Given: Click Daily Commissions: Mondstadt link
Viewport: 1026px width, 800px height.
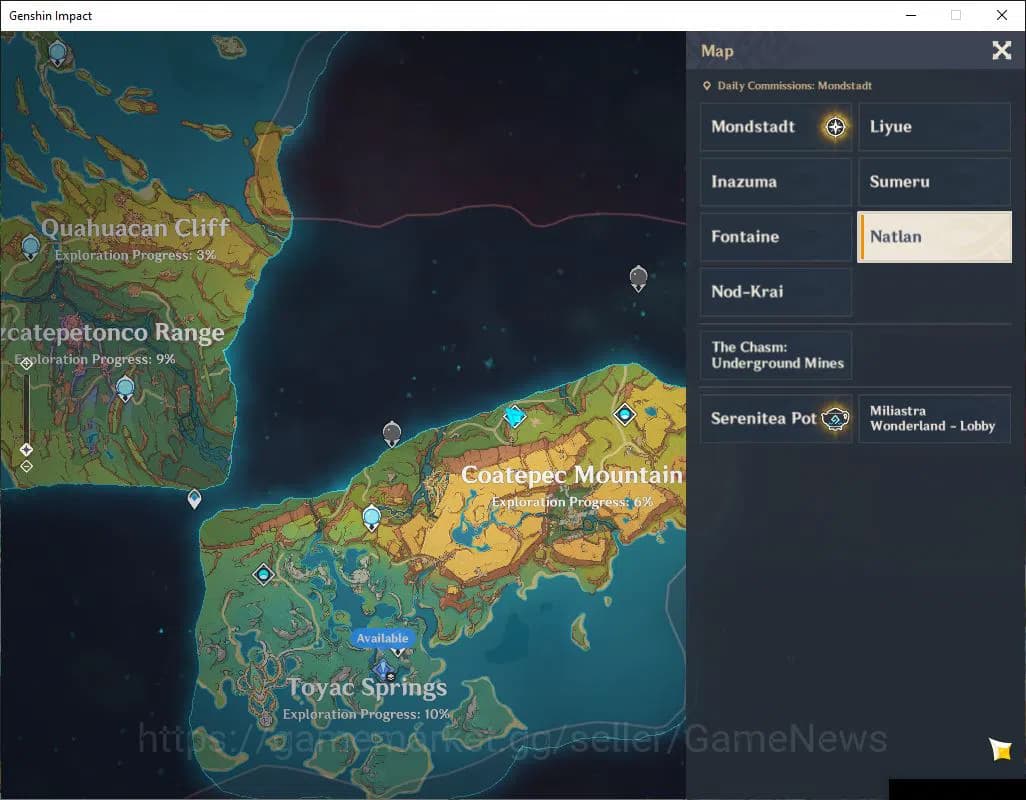Looking at the screenshot, I should (794, 86).
